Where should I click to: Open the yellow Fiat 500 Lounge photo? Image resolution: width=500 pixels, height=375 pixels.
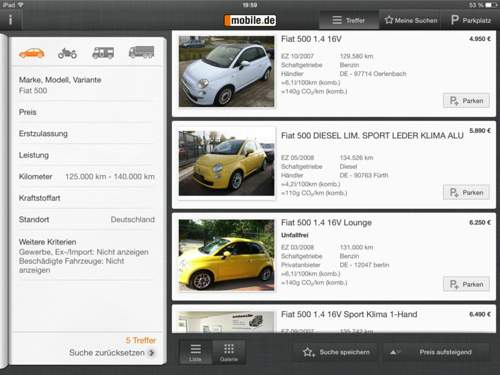(226, 255)
